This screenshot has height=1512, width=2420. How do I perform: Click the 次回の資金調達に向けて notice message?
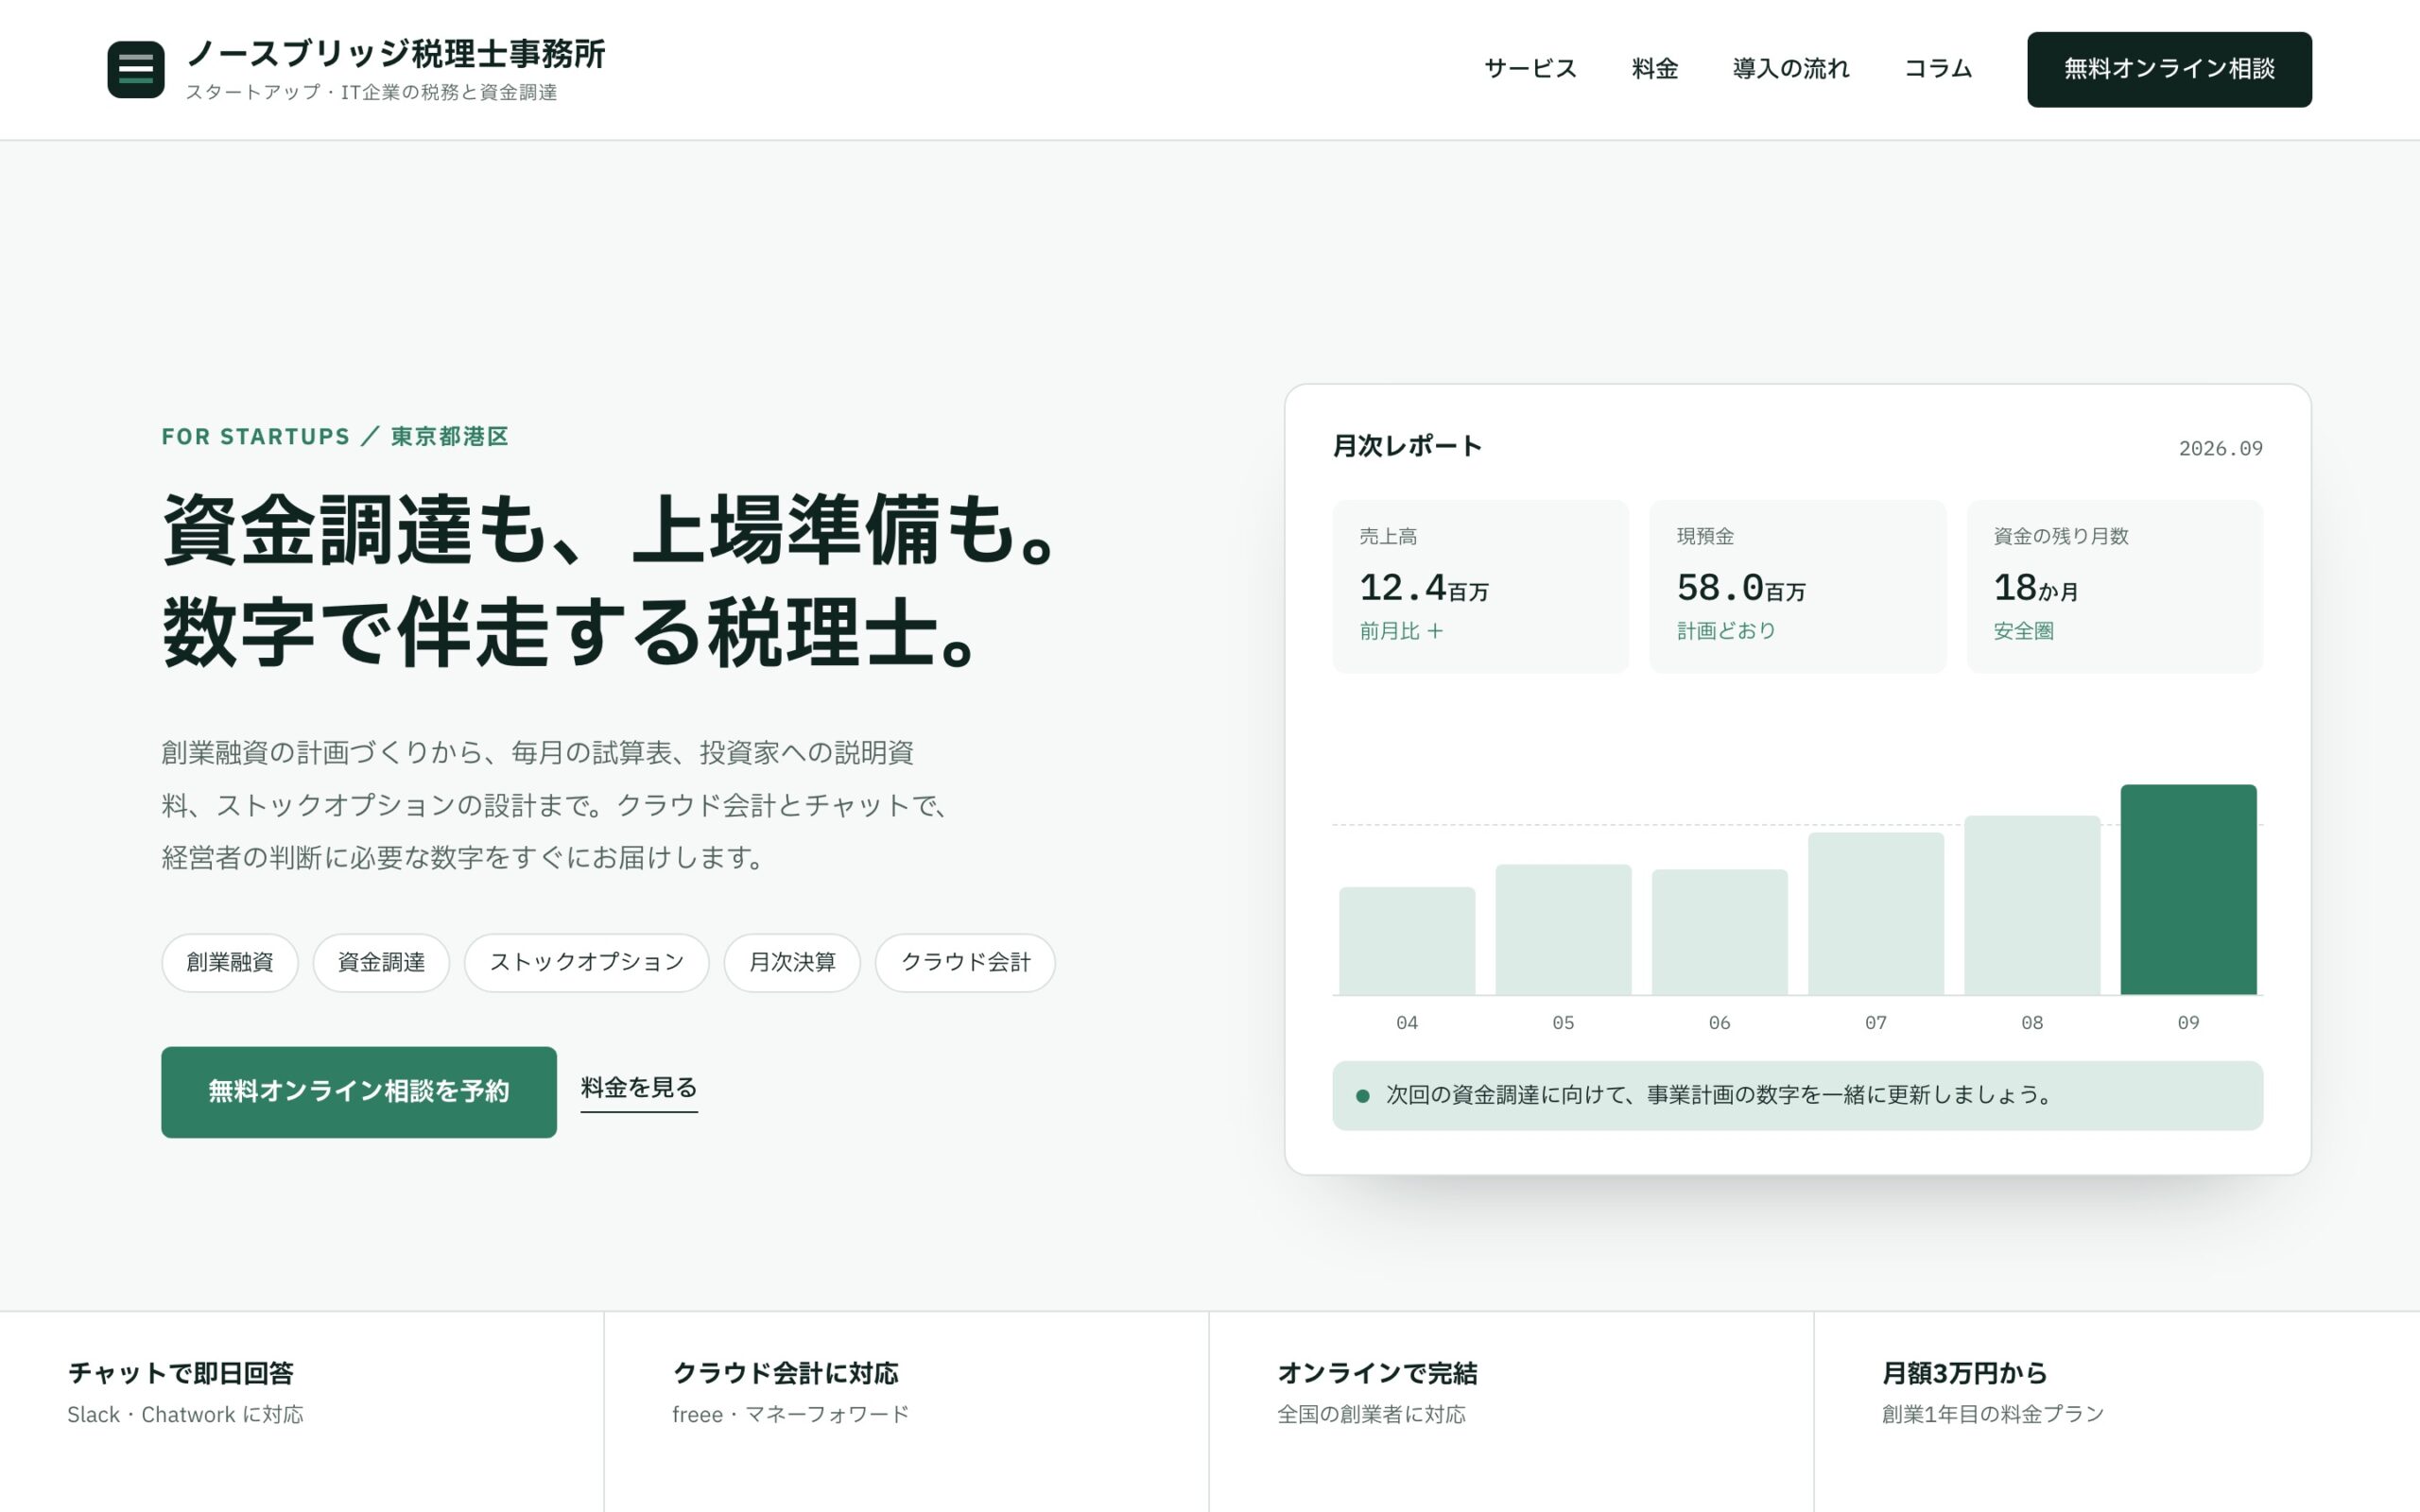[x=1719, y=1095]
